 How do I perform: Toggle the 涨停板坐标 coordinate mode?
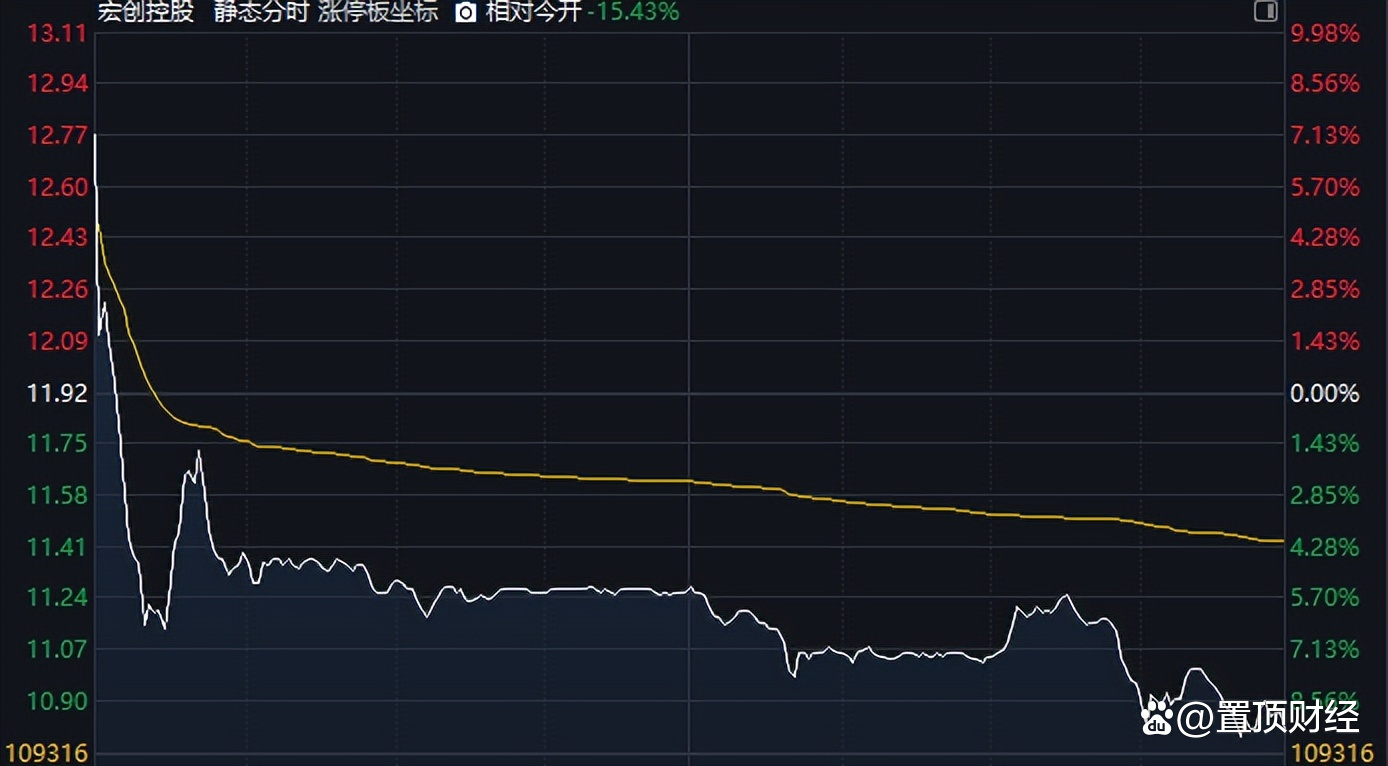(378, 12)
